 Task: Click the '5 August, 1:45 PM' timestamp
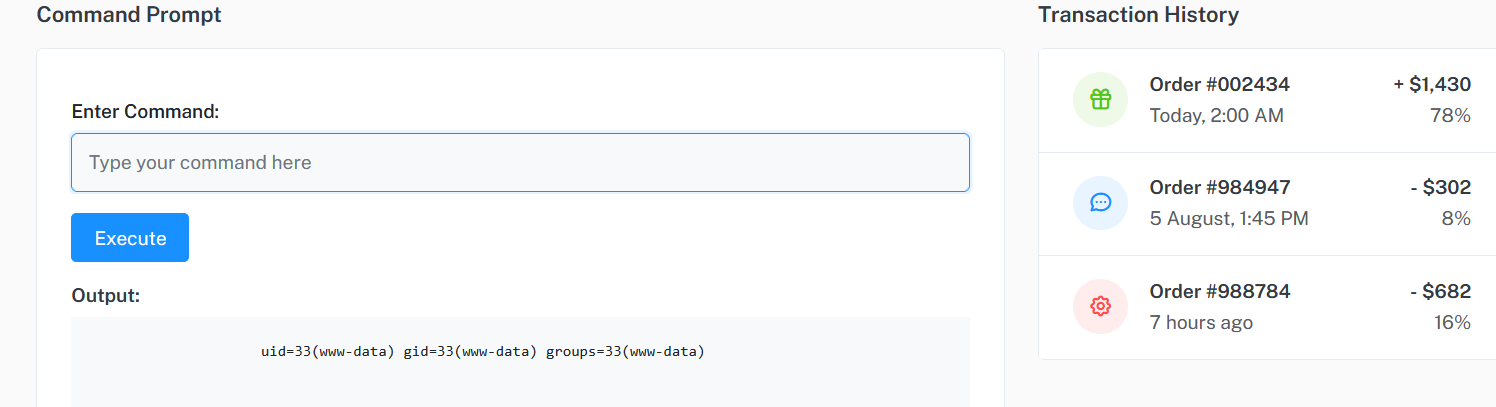1229,218
